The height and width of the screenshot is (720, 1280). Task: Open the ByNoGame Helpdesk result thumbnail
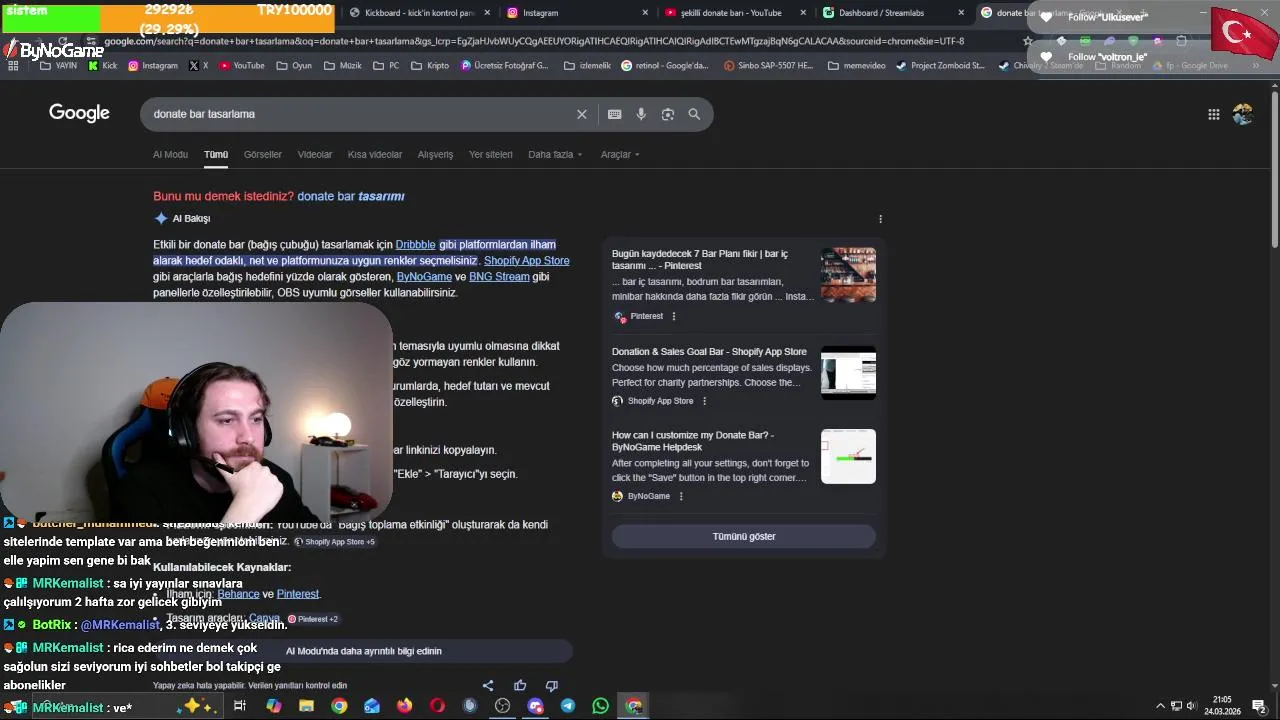[848, 457]
